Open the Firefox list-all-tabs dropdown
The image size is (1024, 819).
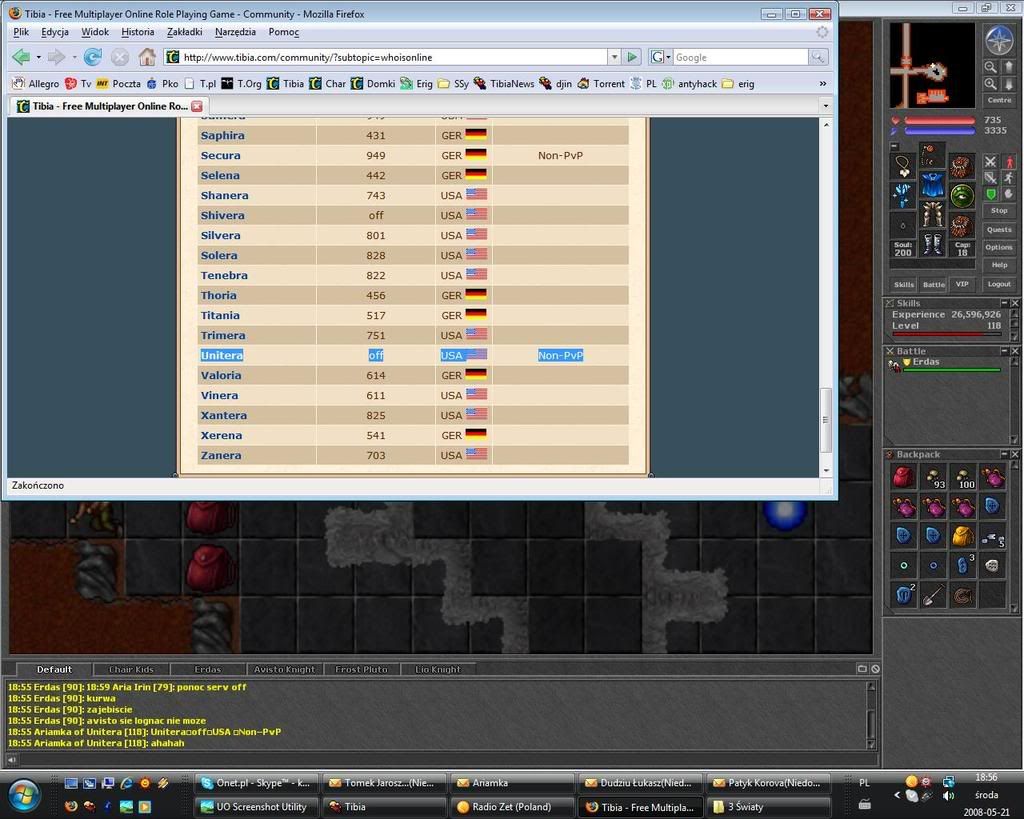coord(825,106)
